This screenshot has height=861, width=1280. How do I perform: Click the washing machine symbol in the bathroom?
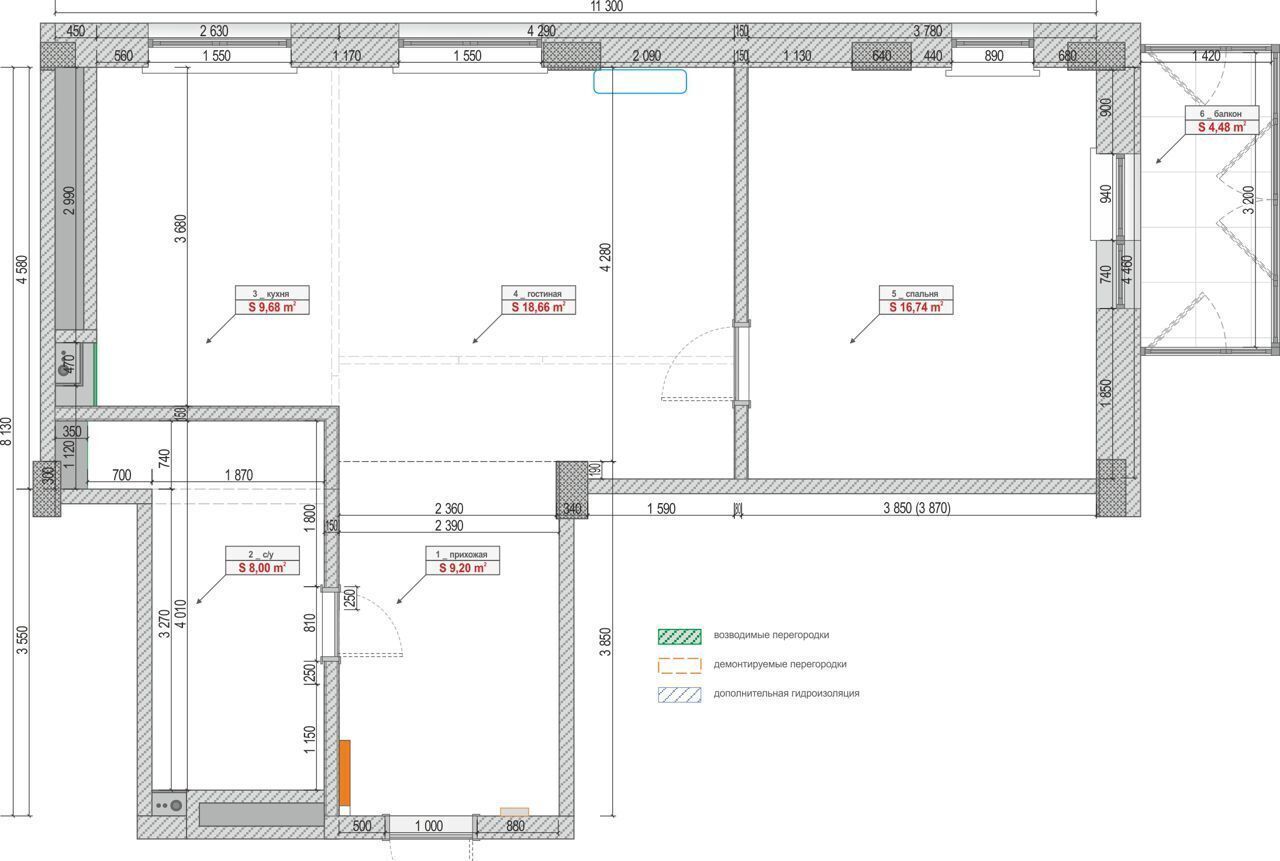click(168, 804)
